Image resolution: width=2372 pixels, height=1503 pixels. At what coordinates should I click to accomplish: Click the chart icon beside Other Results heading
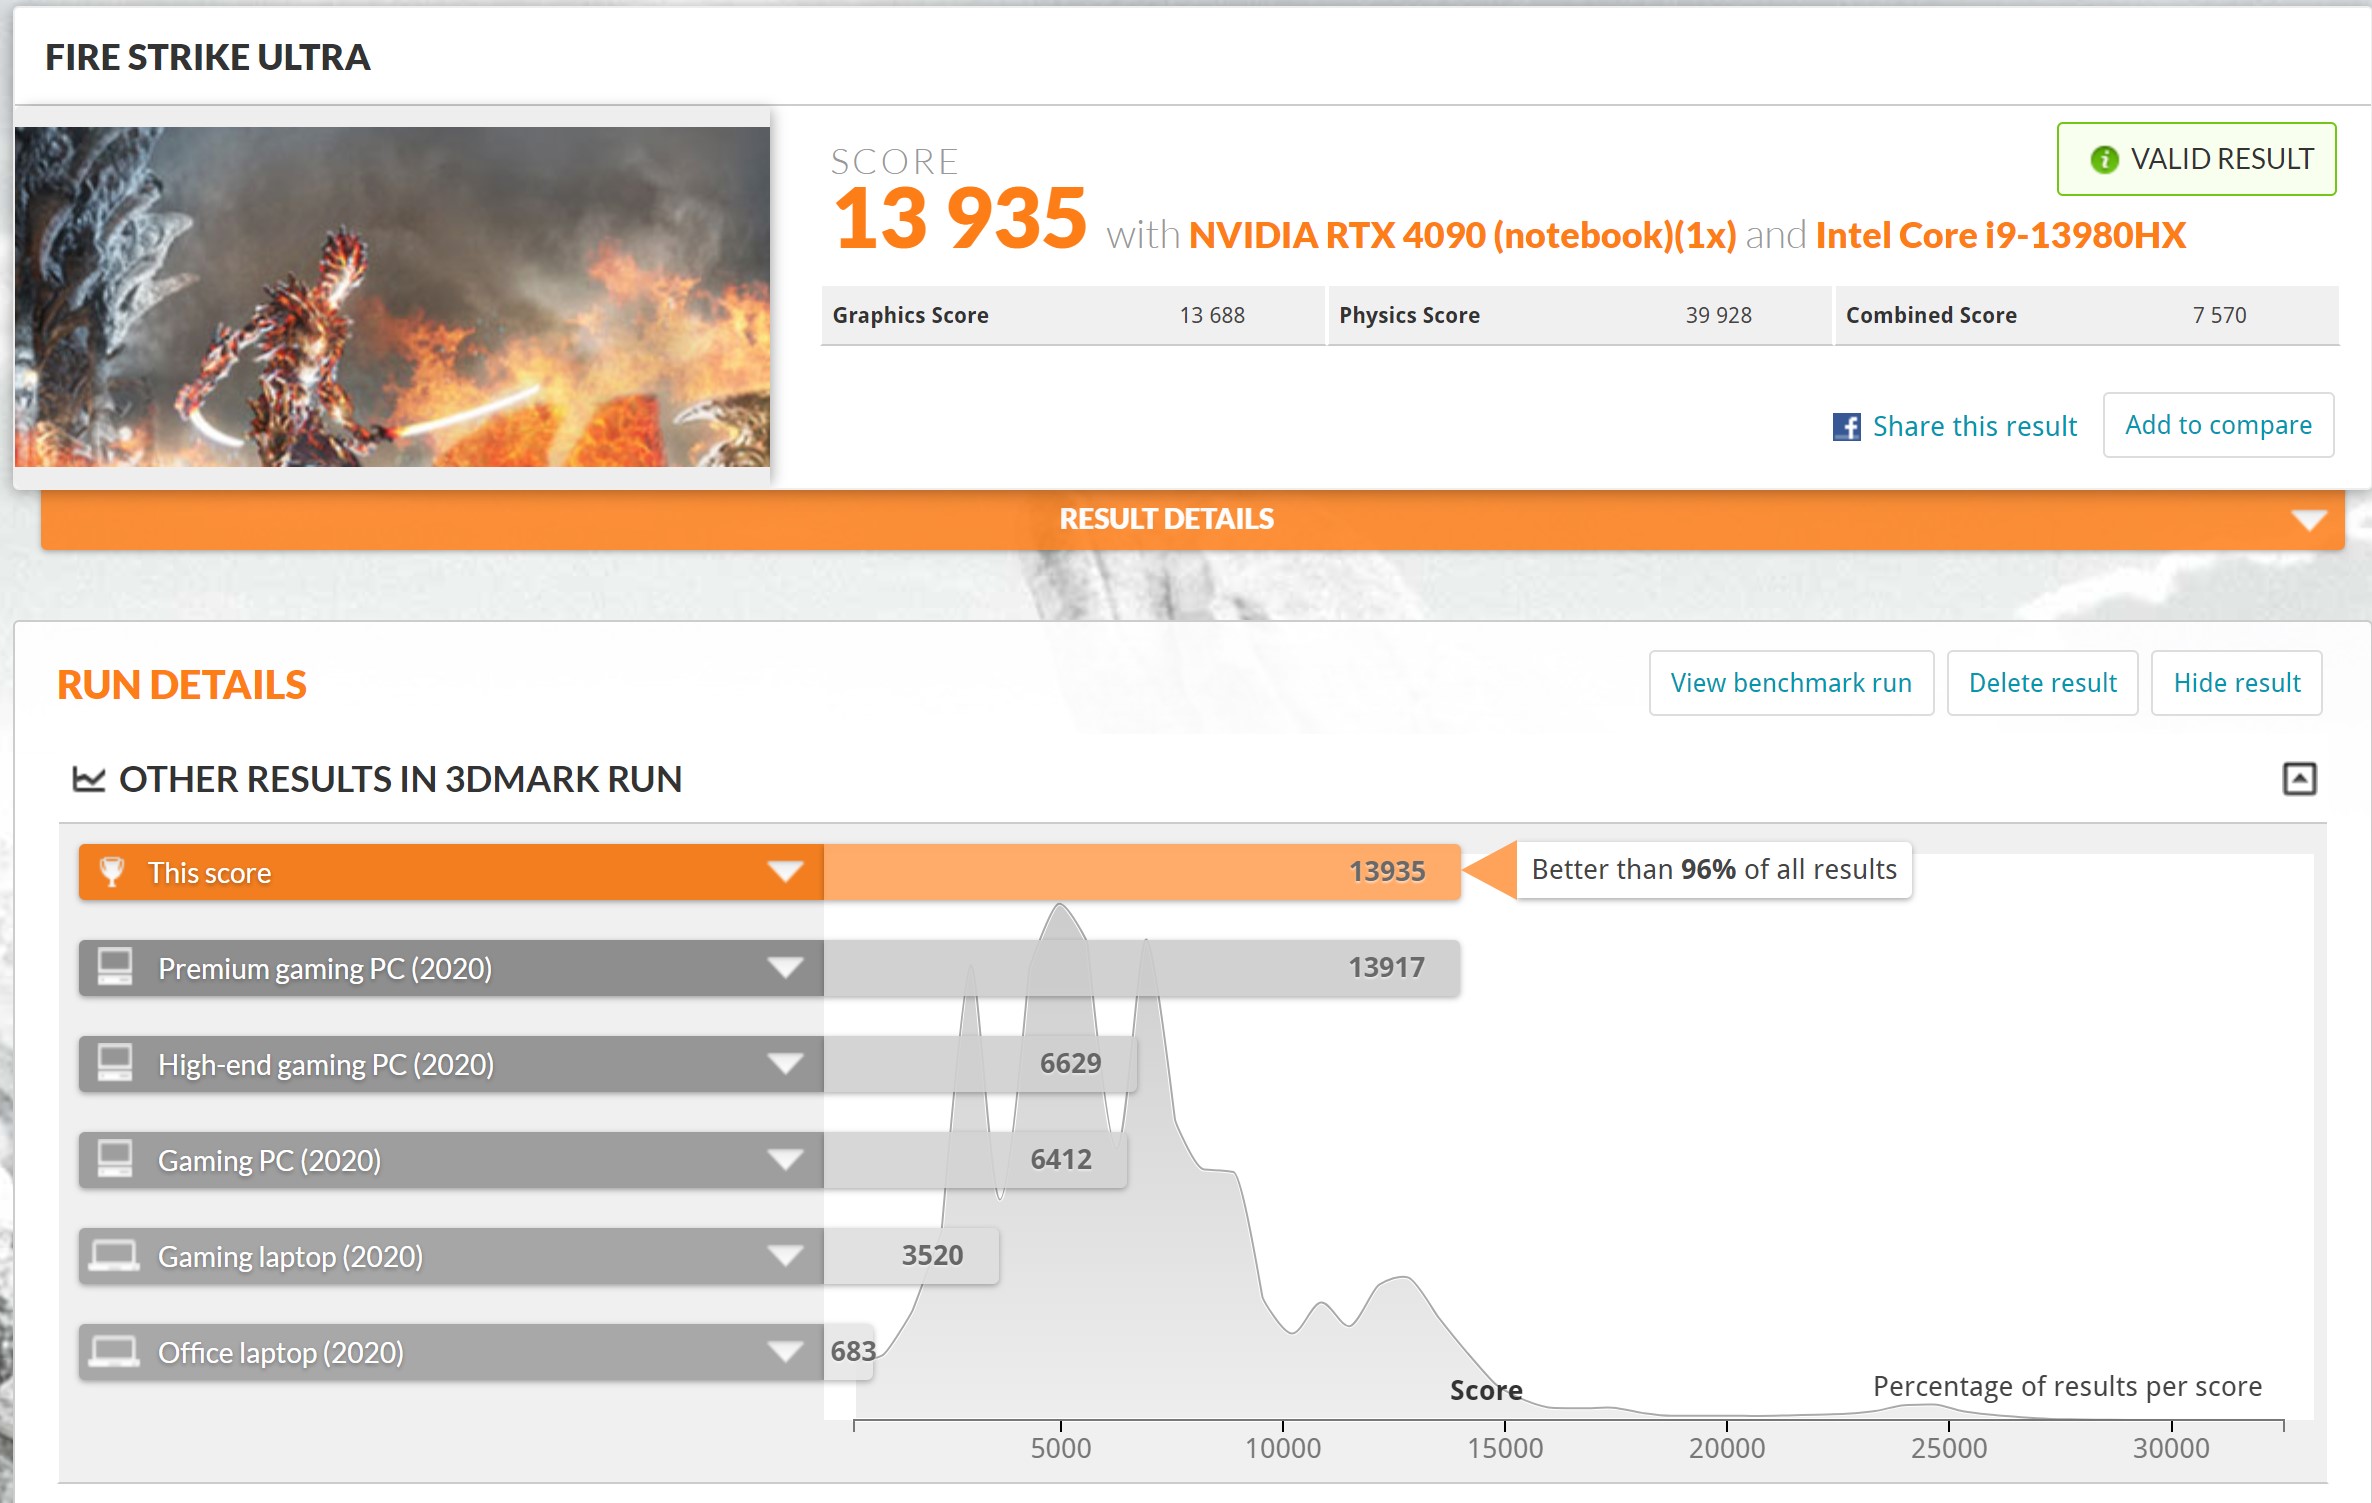pos(89,779)
